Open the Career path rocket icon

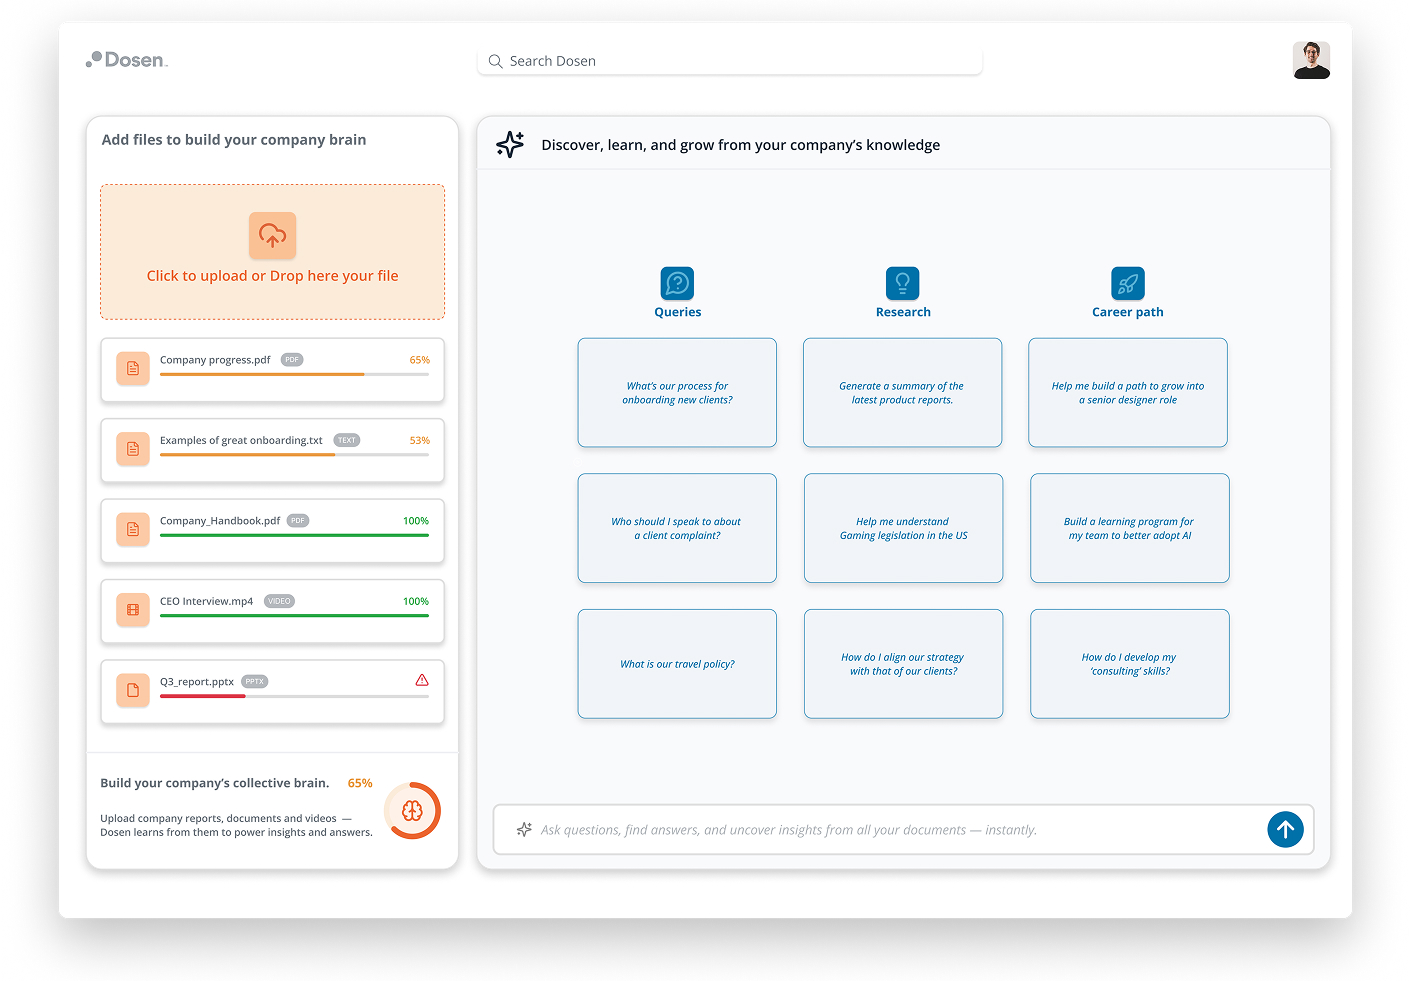[x=1127, y=283]
